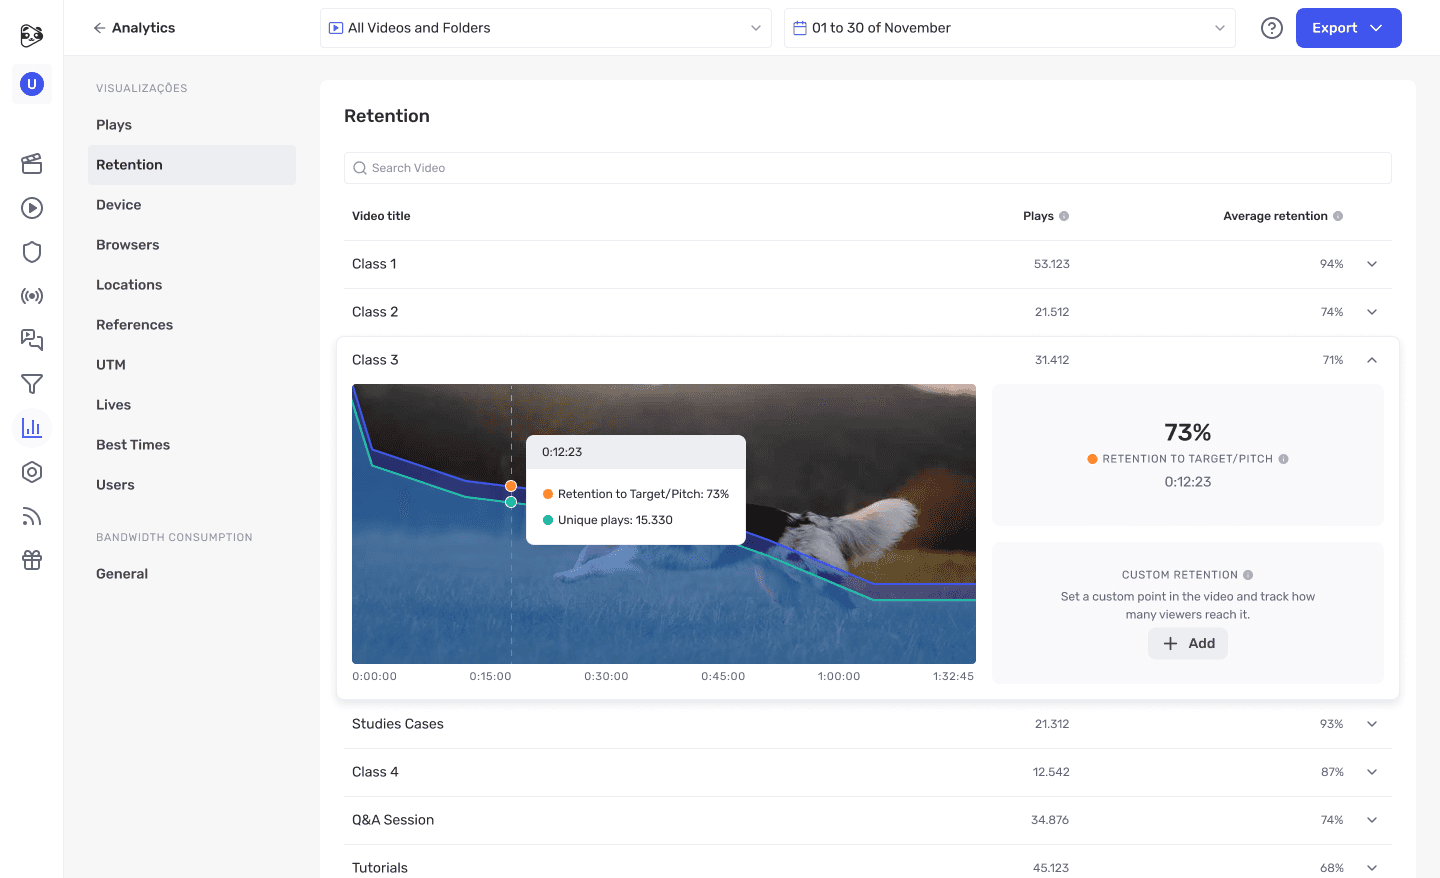Screen dimensions: 1440x878
Task: Open the All Videos and Folders dropdown
Action: coord(546,27)
